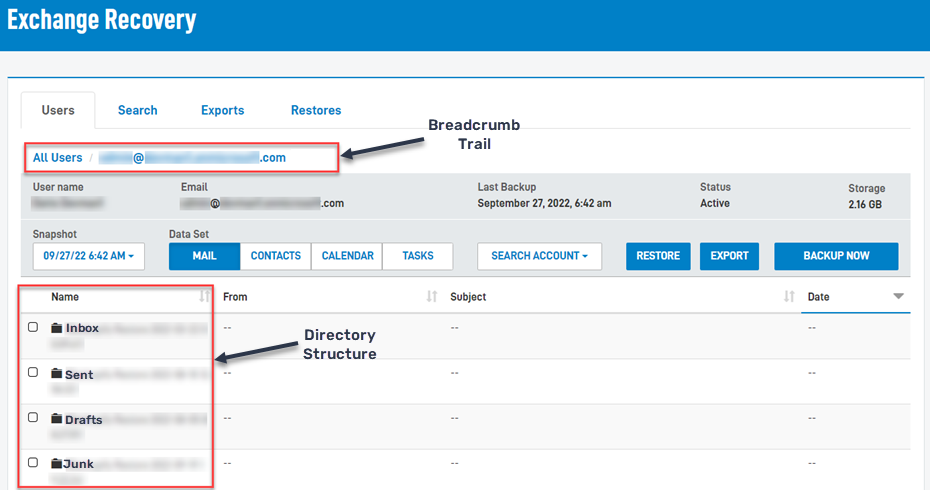
Task: Click the user email breadcrumb link
Action: 192,158
